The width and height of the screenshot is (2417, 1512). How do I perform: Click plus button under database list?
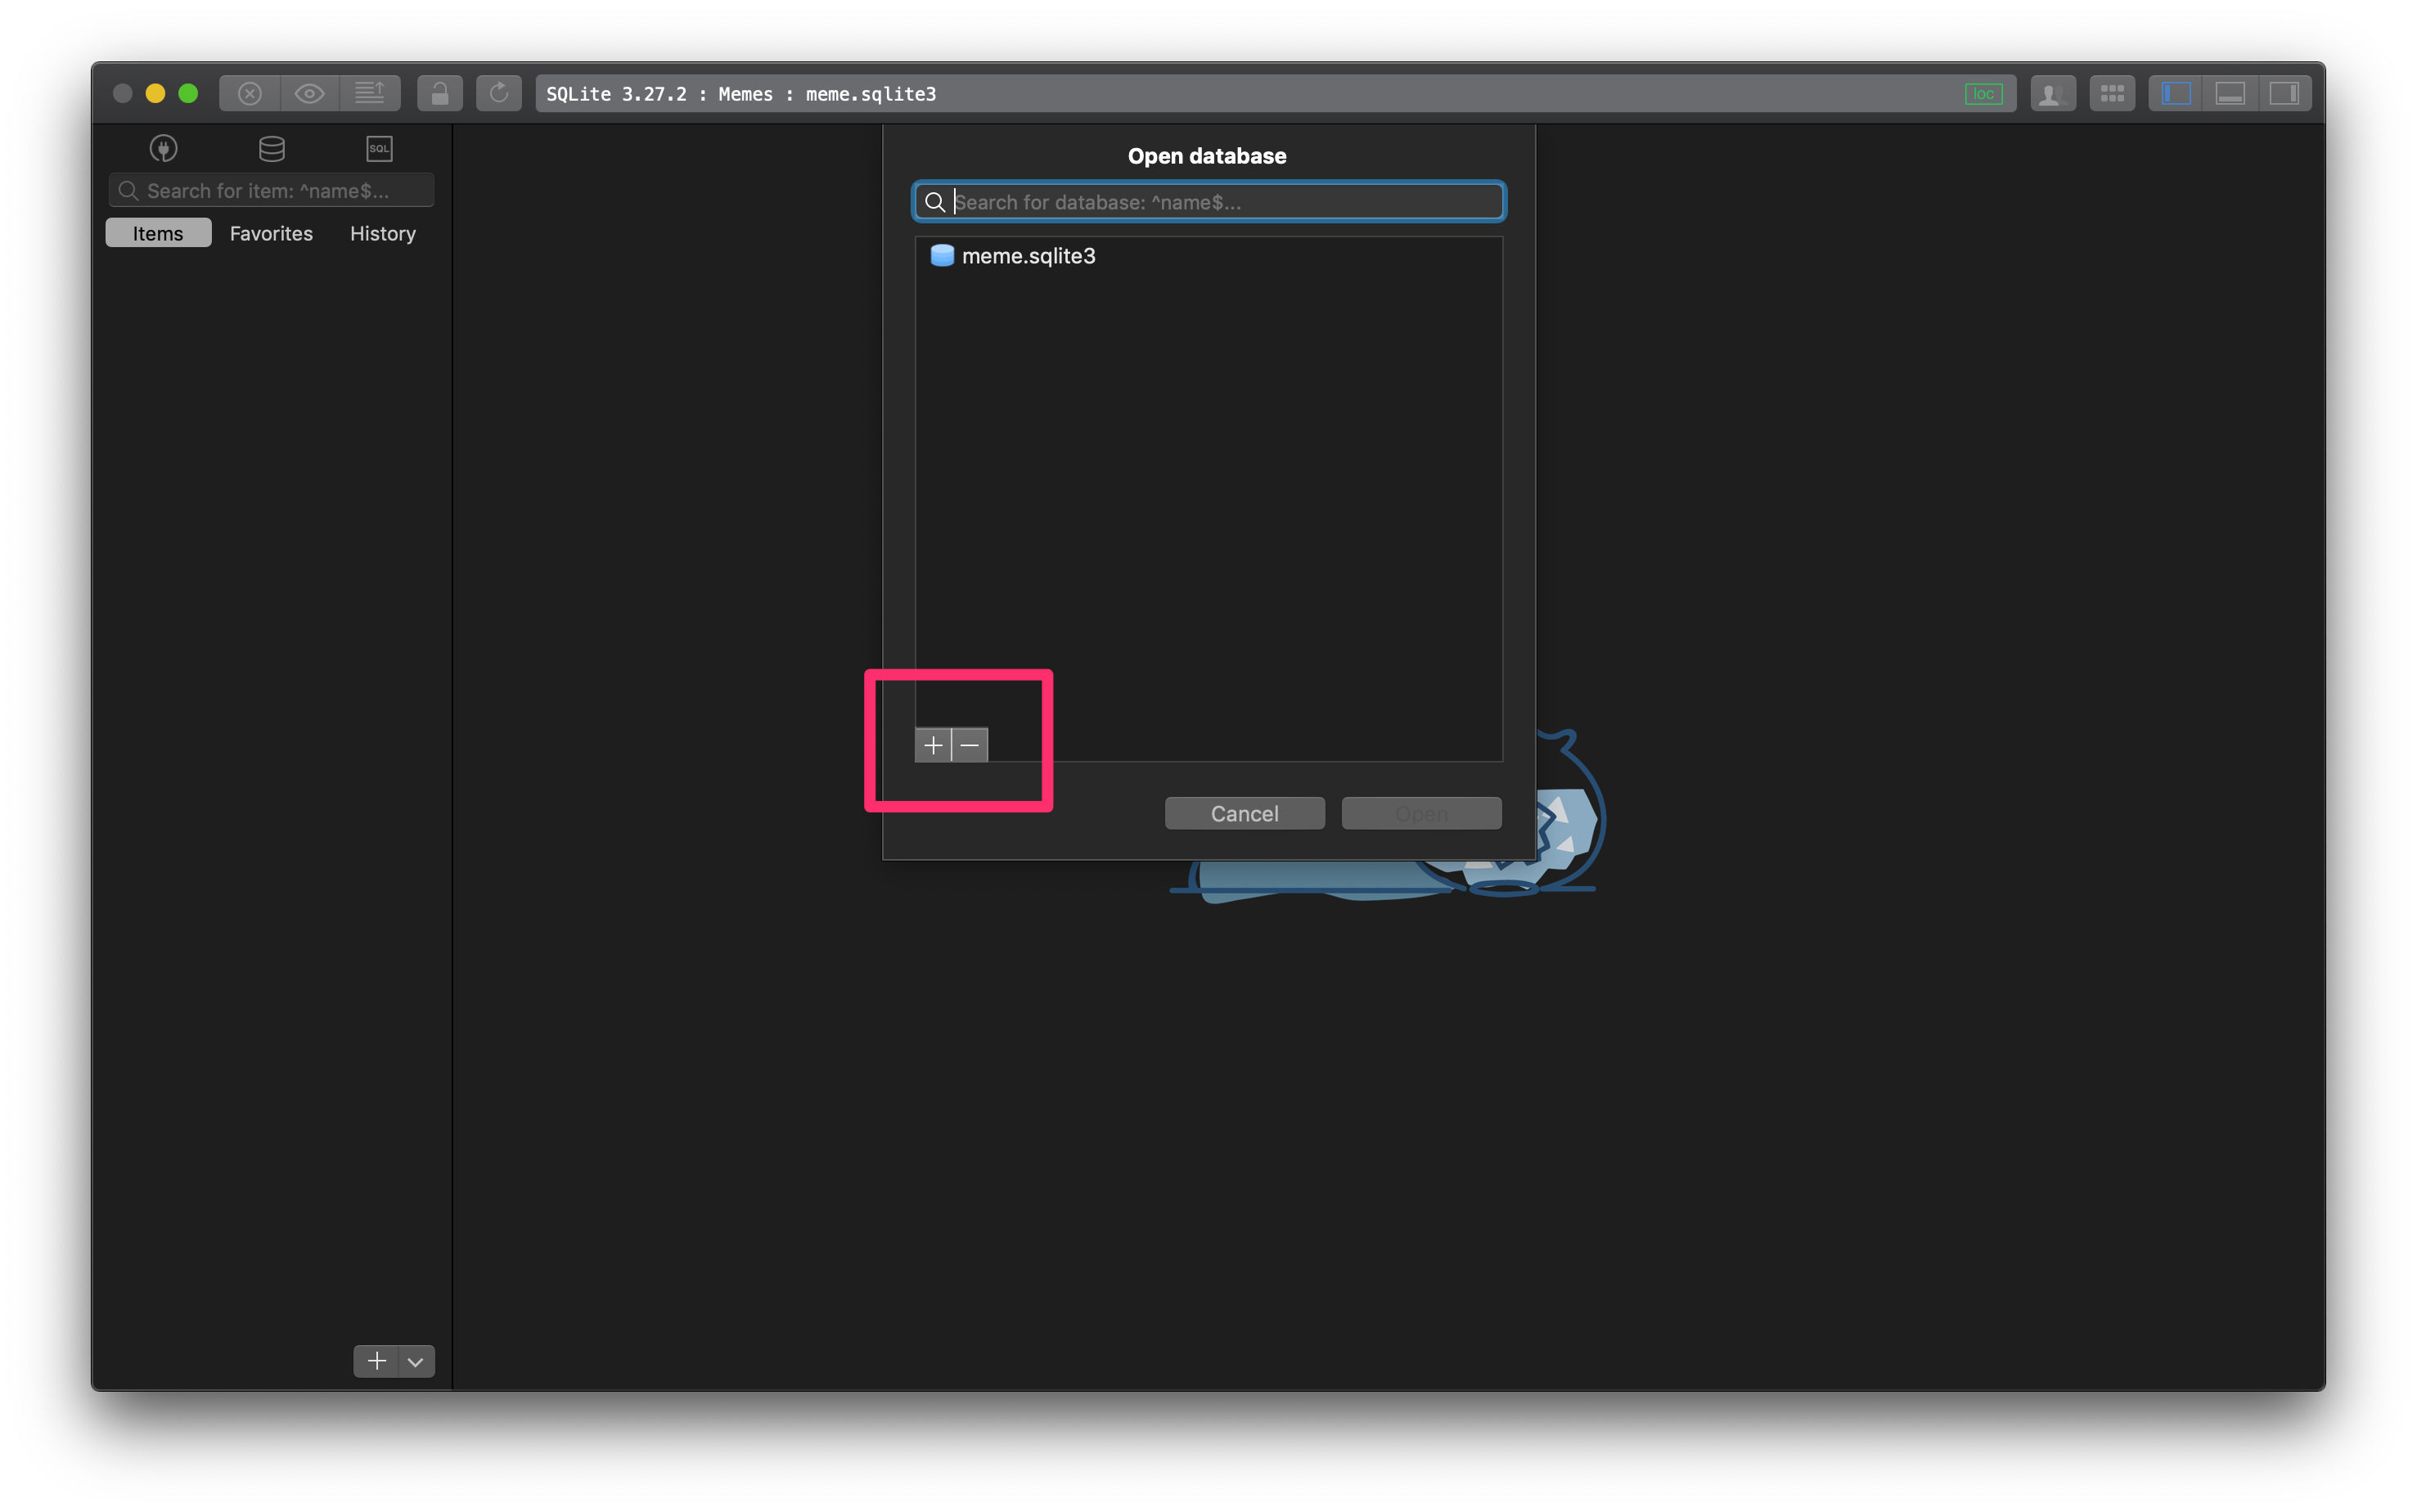933,745
